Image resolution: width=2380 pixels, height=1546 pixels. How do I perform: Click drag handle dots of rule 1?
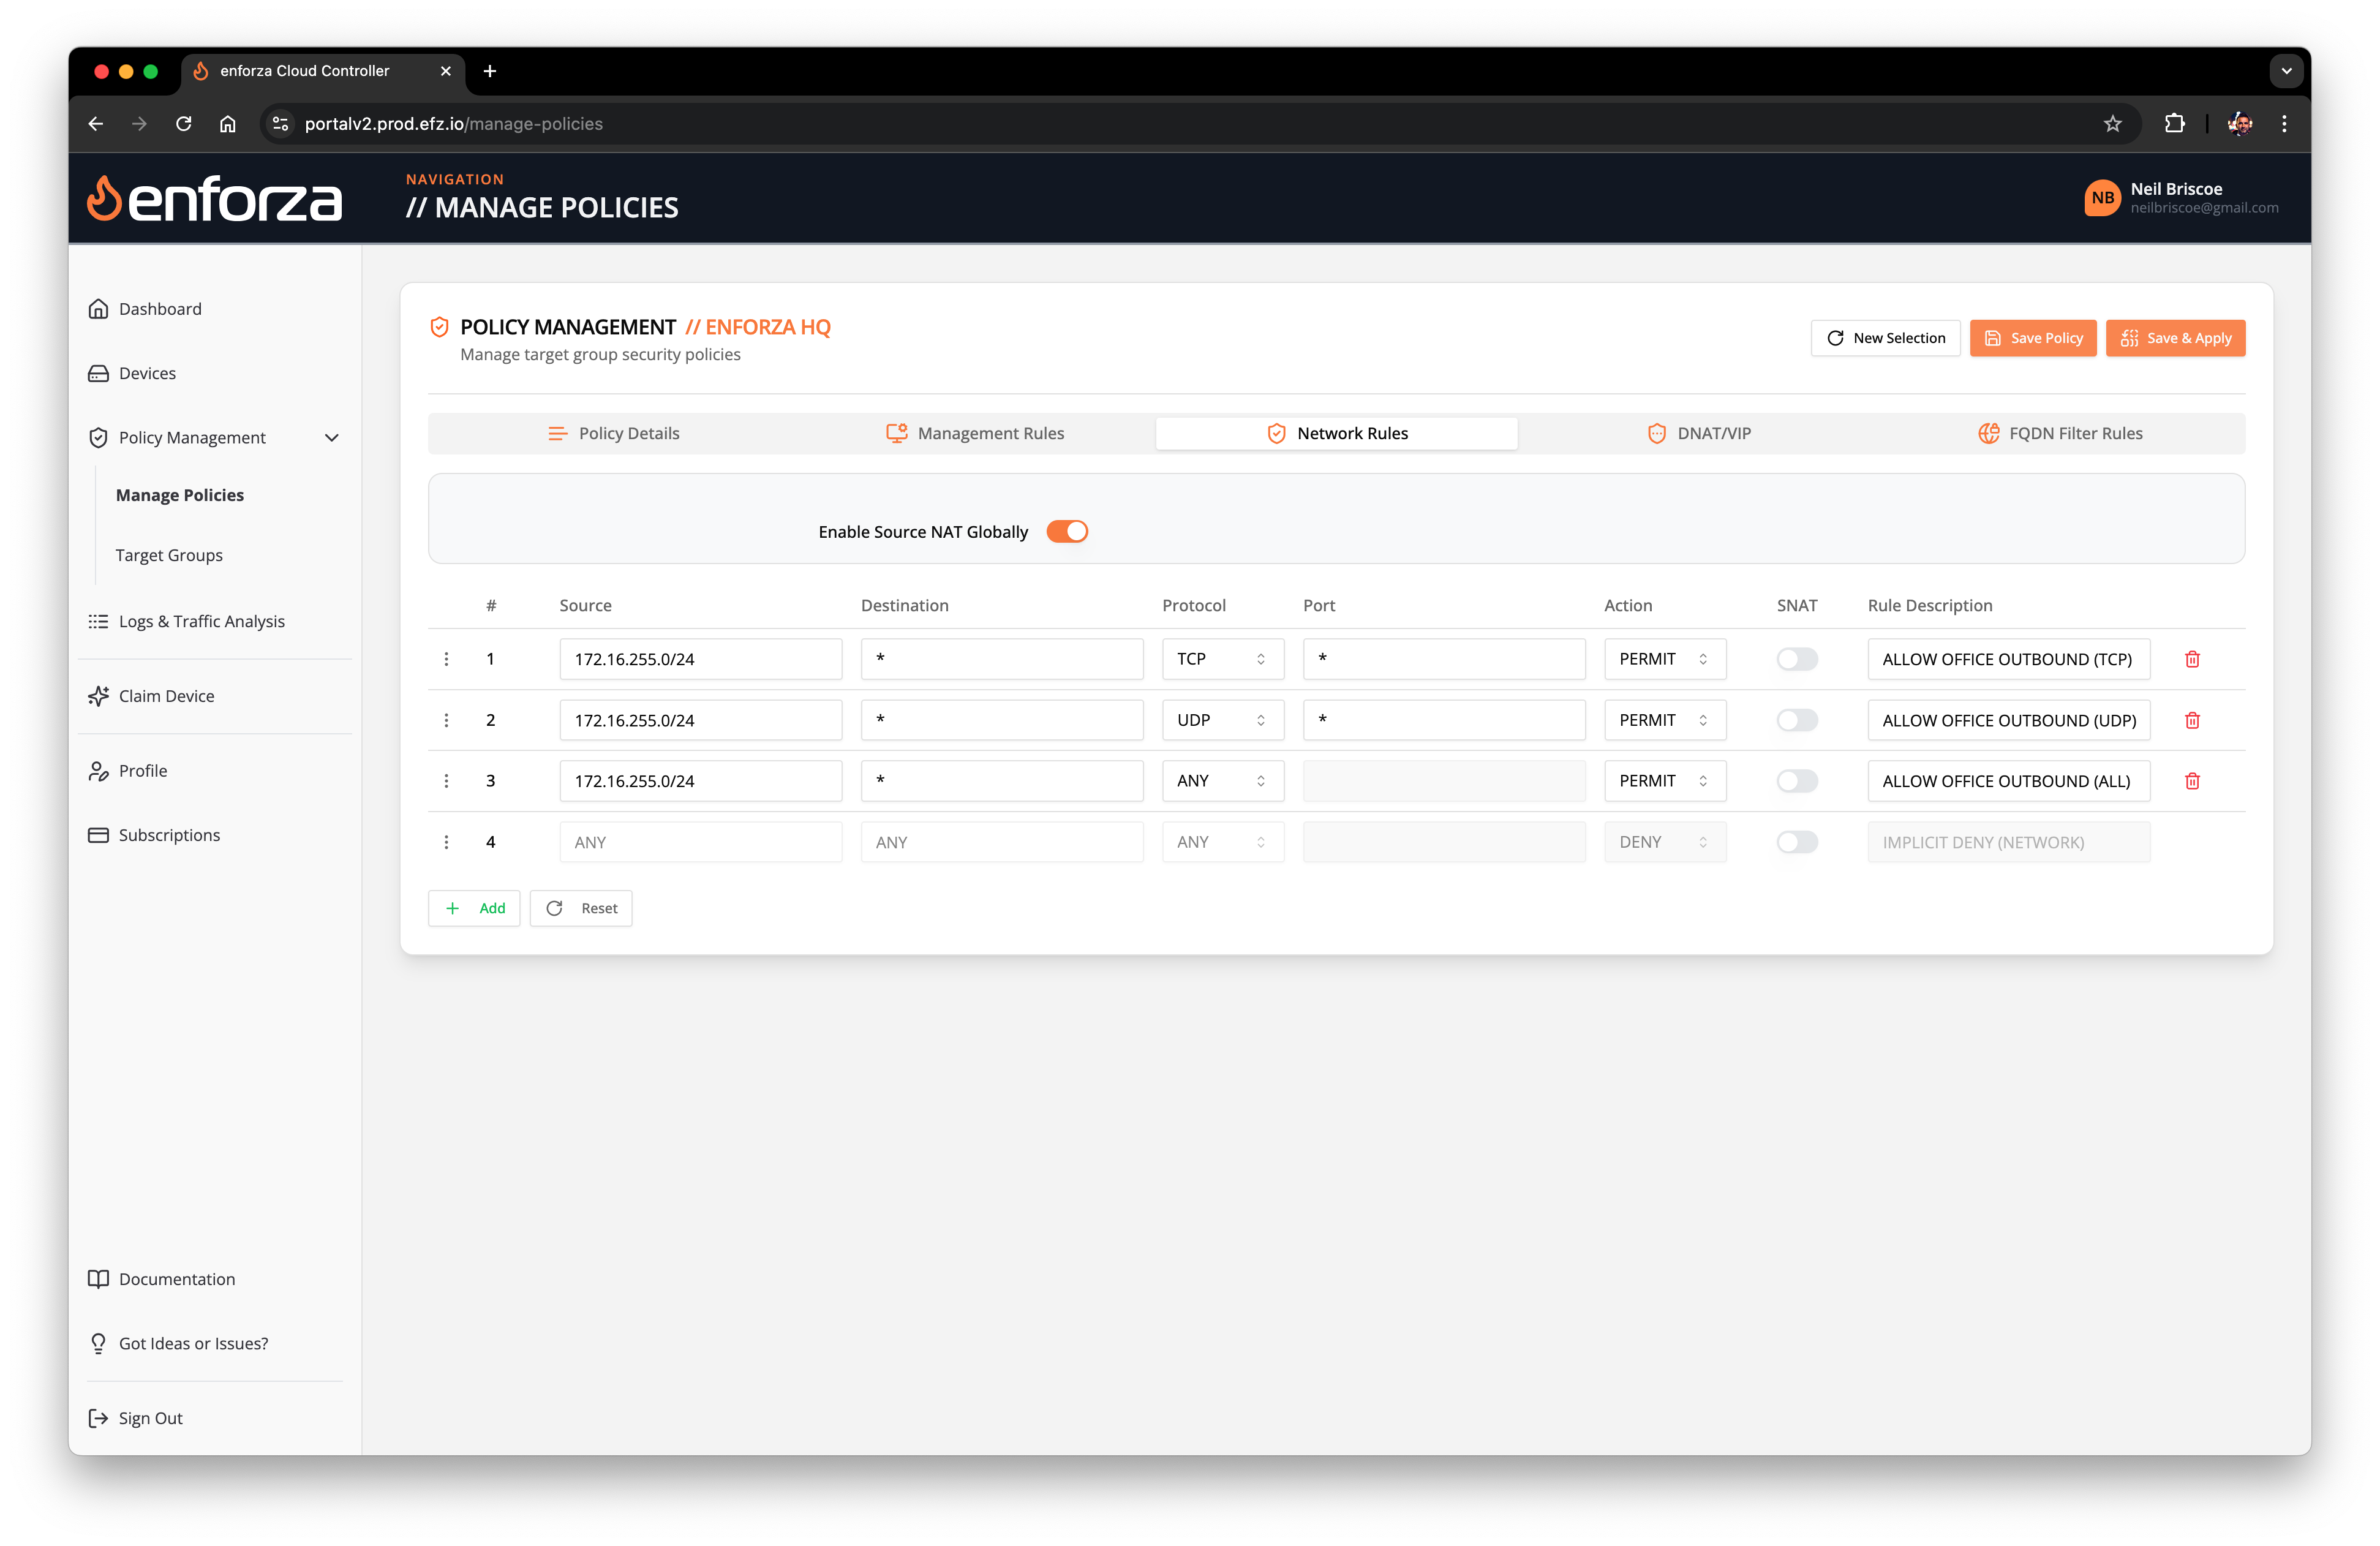click(x=446, y=659)
